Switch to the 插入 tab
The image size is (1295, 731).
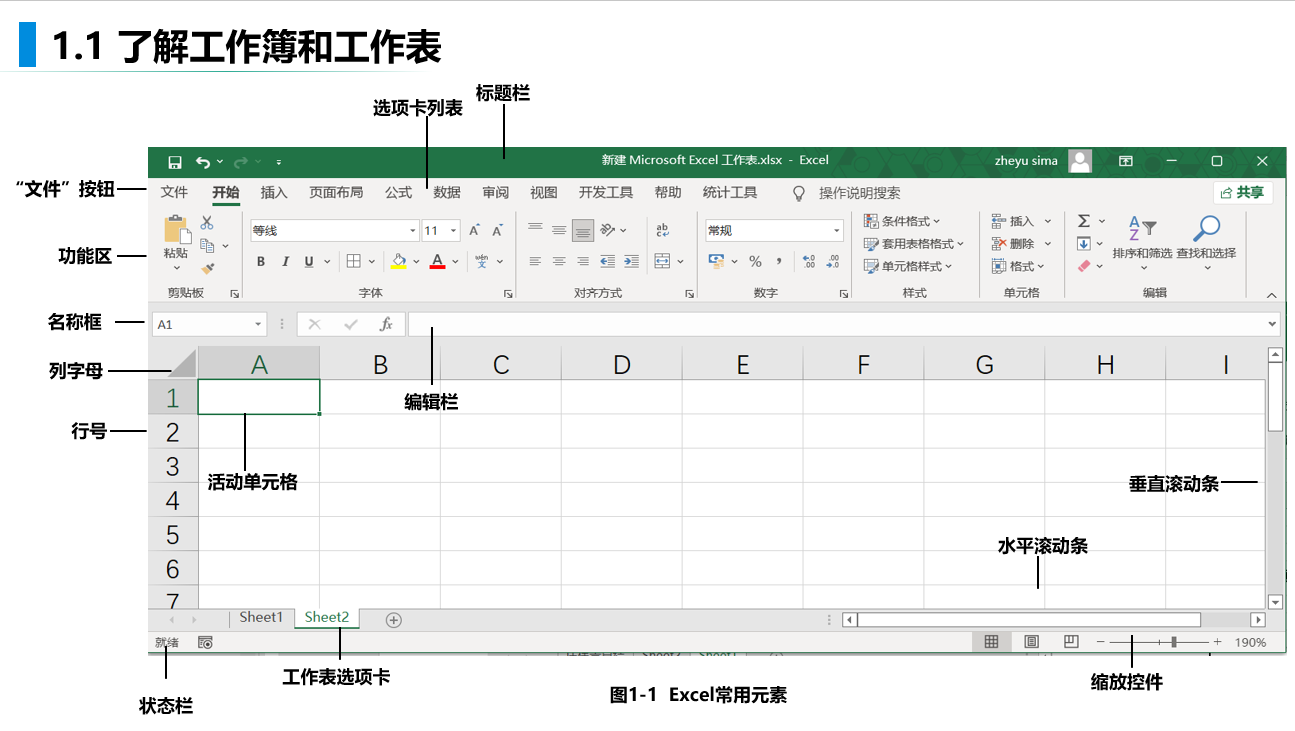coord(274,193)
